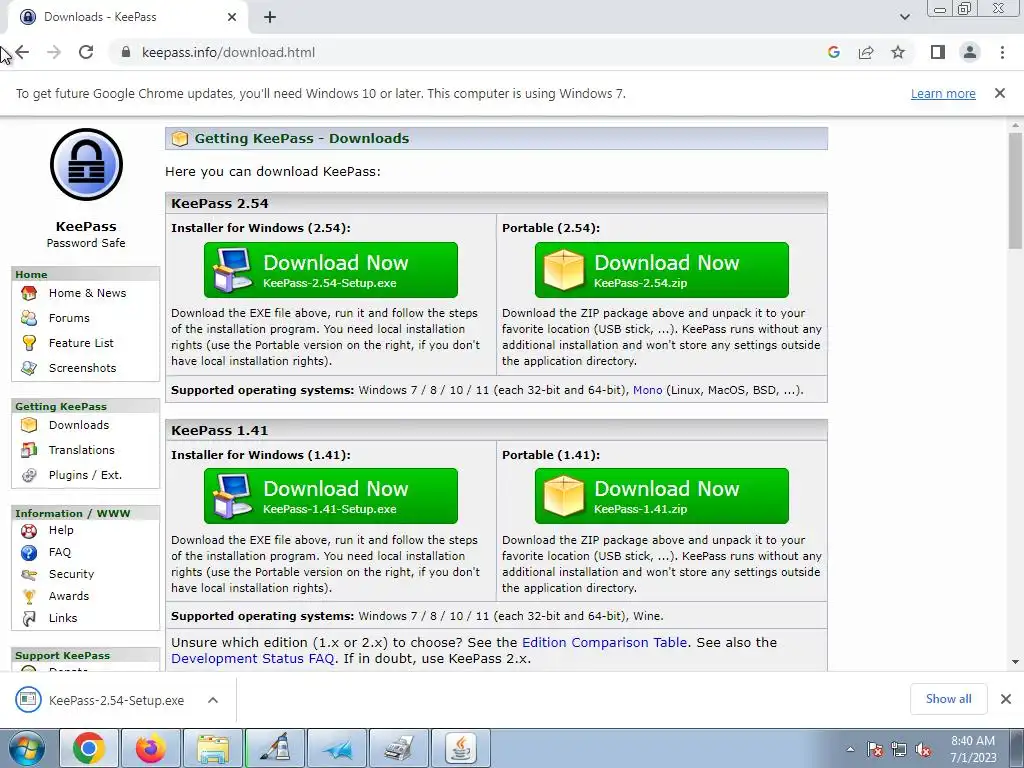
Task: Open the Forums menu link
Action: pos(69,318)
